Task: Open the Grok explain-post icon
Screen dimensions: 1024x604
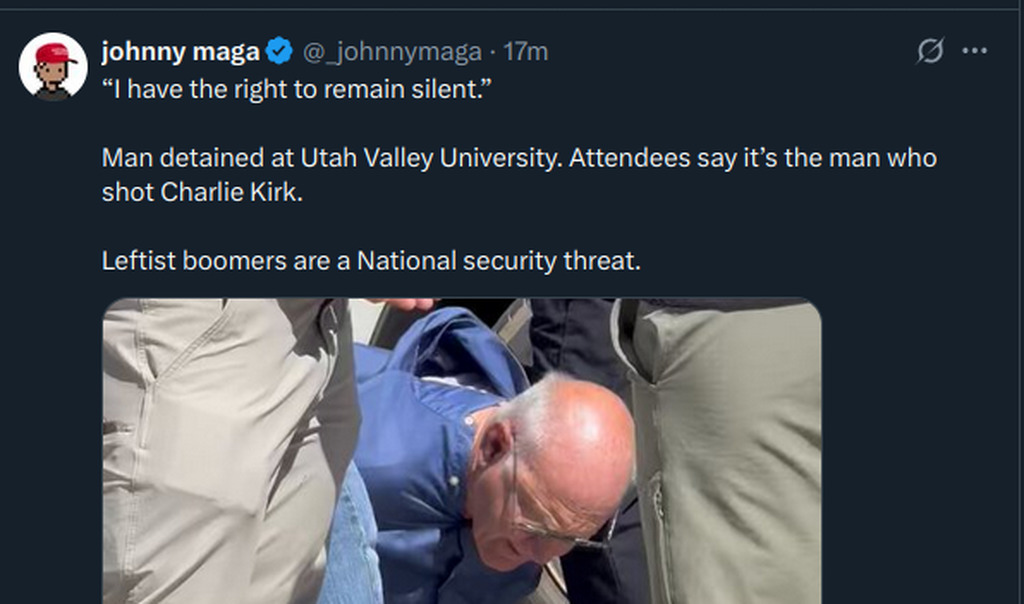Action: coord(930,51)
